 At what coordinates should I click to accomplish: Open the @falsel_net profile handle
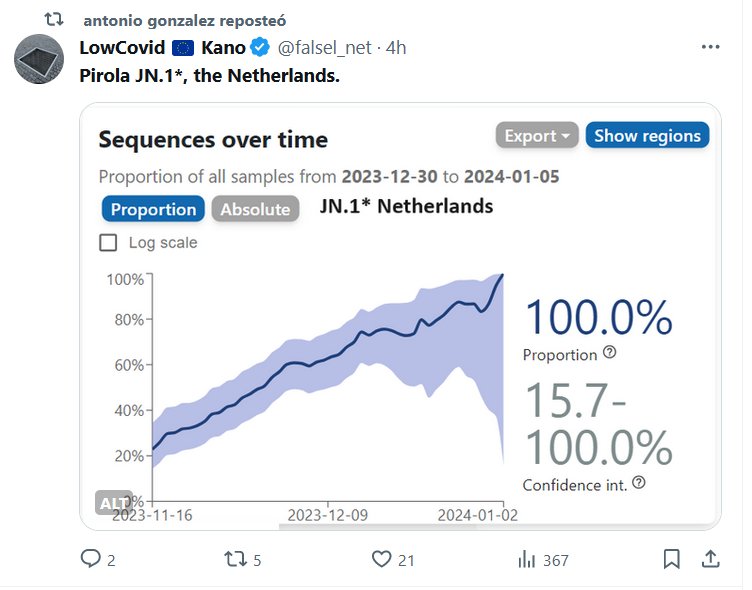(329, 47)
